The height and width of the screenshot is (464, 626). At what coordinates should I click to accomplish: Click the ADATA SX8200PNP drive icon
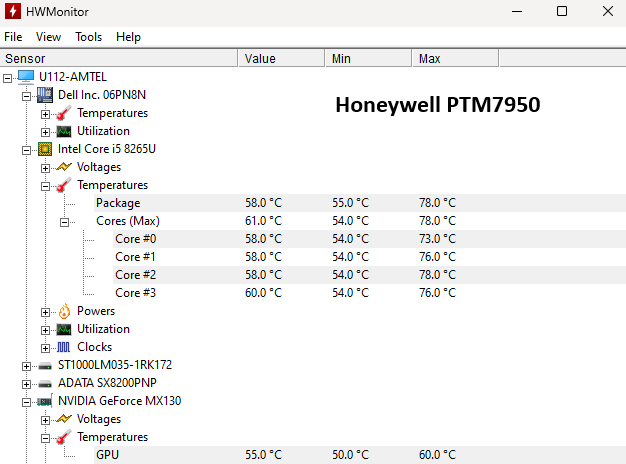click(45, 383)
